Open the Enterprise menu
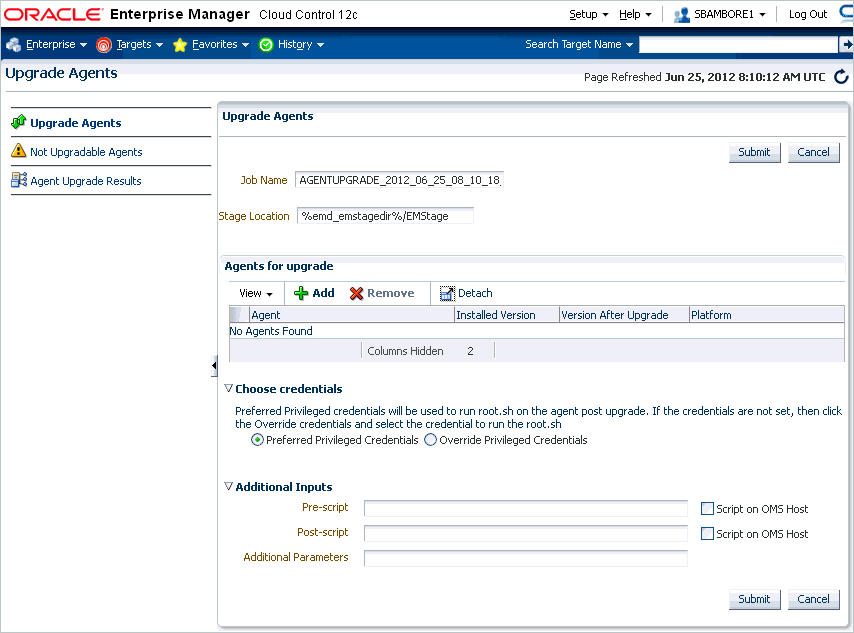 click(56, 45)
